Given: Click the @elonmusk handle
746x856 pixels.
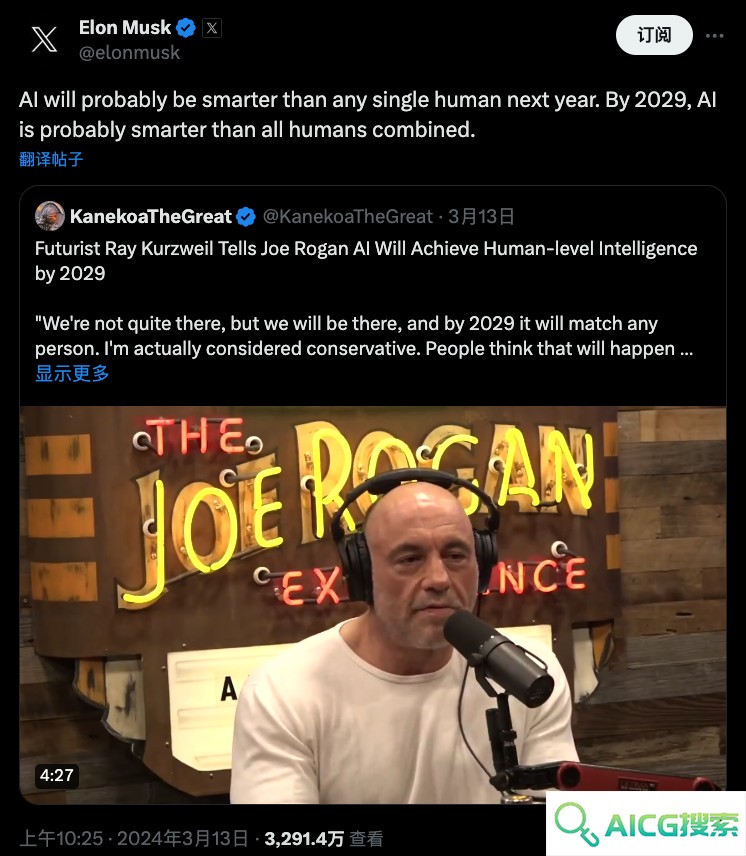Looking at the screenshot, I should [x=129, y=53].
